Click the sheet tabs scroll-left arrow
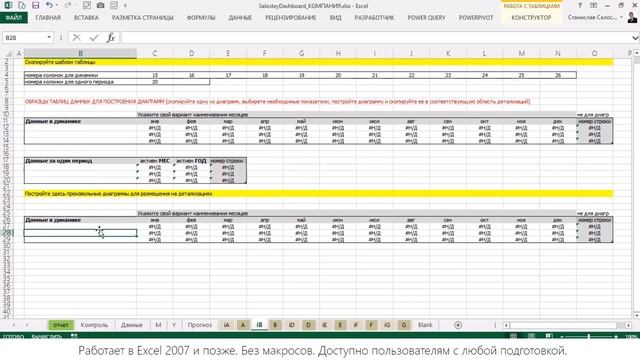 point(13,325)
